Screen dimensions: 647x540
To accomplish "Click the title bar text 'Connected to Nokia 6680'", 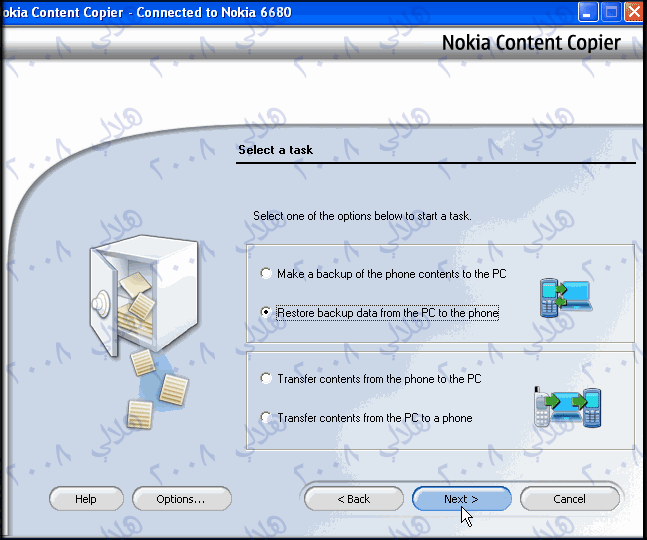I will coord(214,12).
